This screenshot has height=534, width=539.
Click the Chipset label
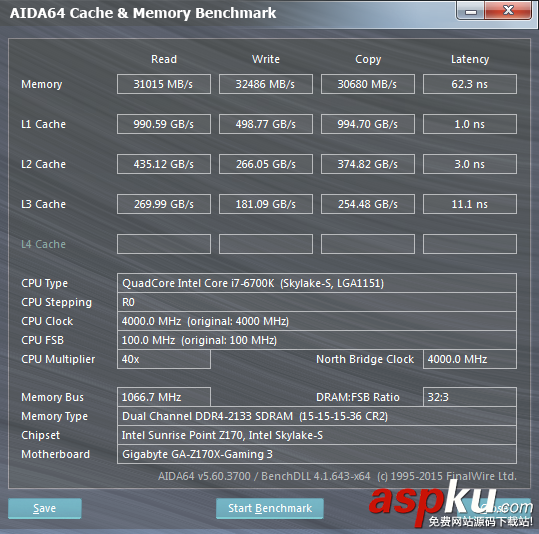[x=40, y=436]
